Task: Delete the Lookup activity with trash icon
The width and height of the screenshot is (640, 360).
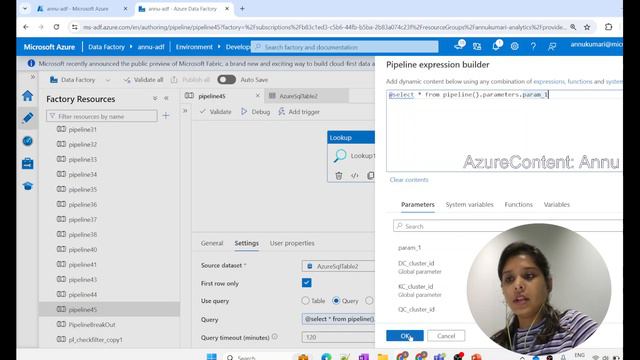Action: click(339, 176)
